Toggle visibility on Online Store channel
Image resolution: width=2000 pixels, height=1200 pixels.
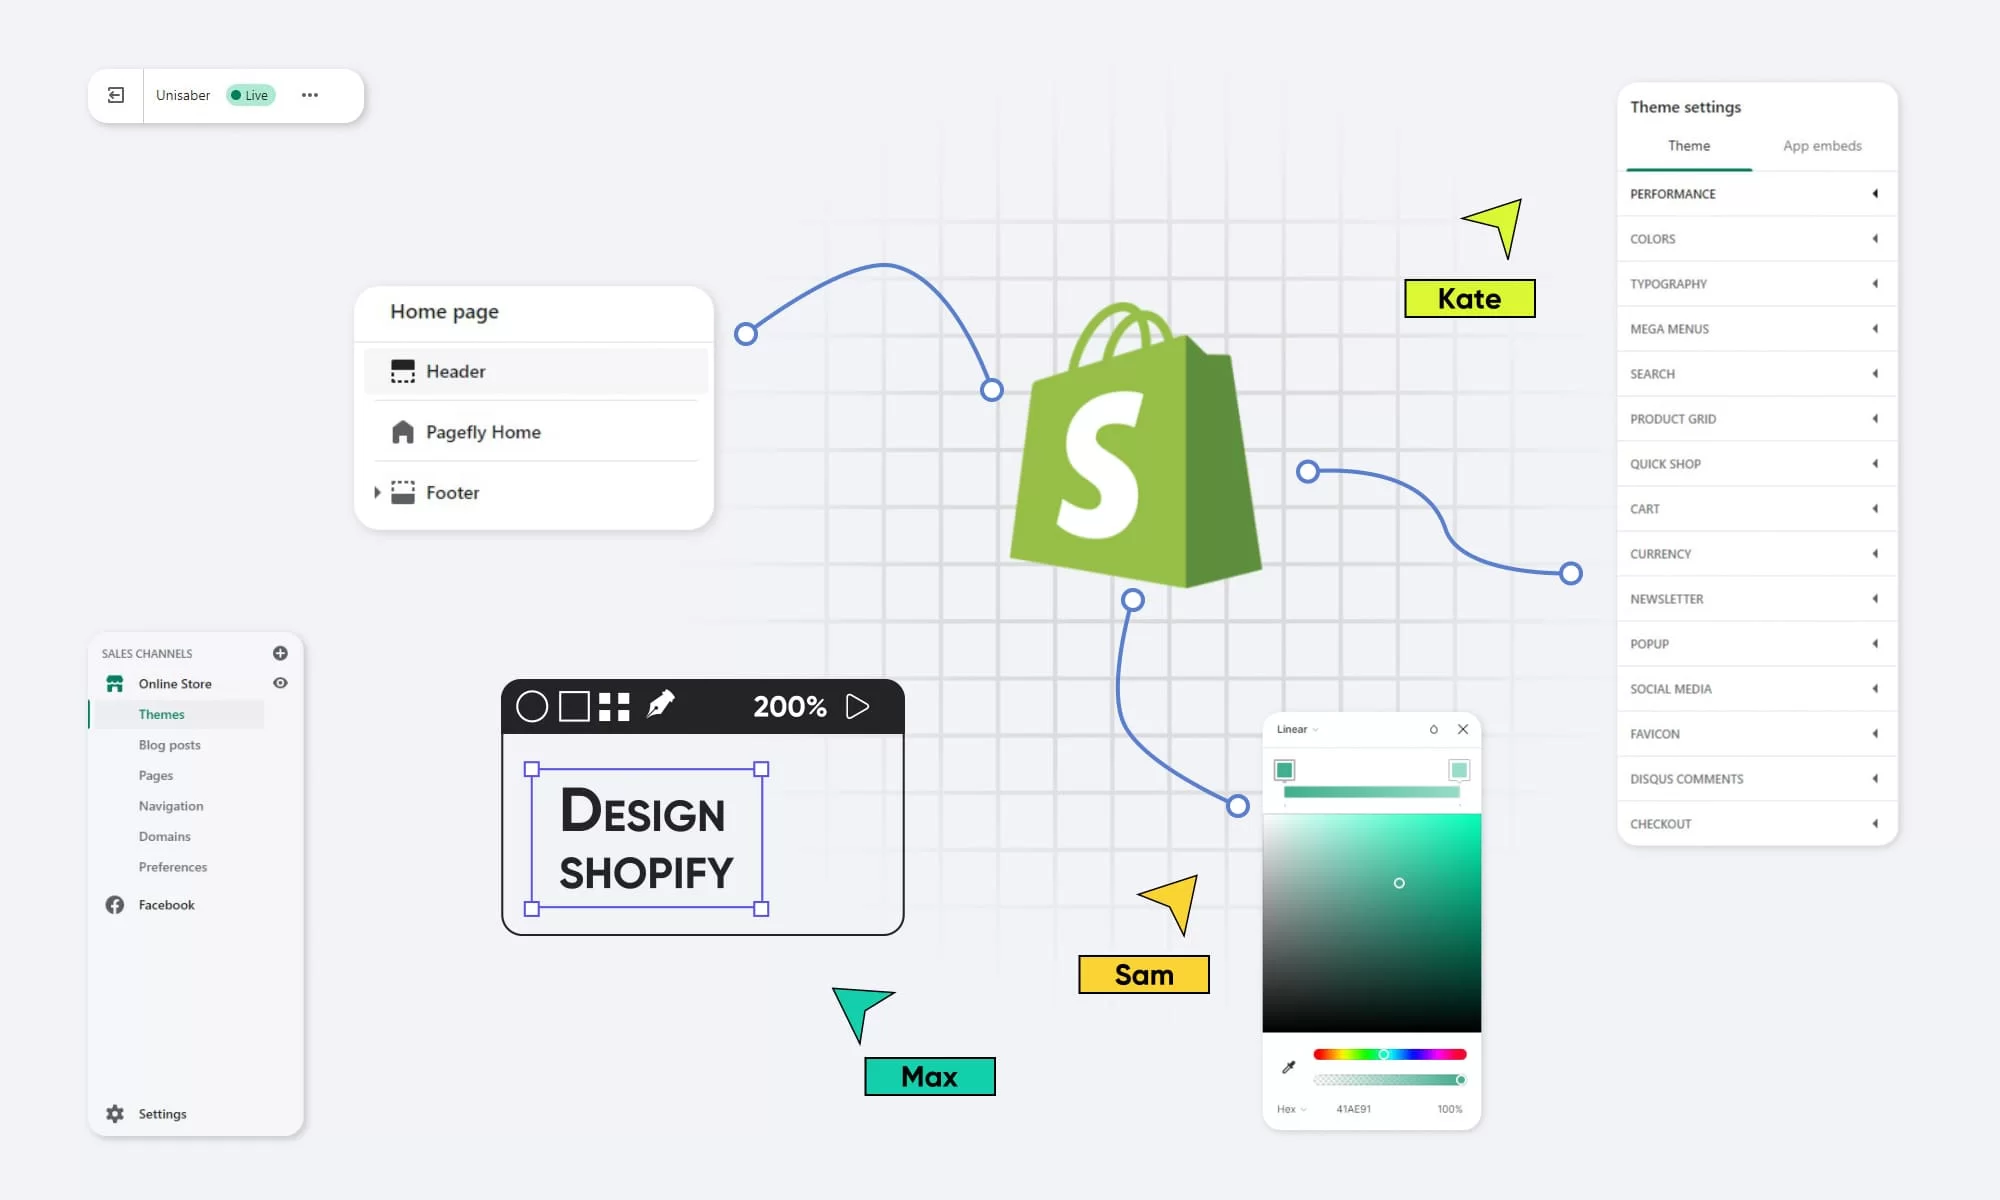tap(279, 683)
